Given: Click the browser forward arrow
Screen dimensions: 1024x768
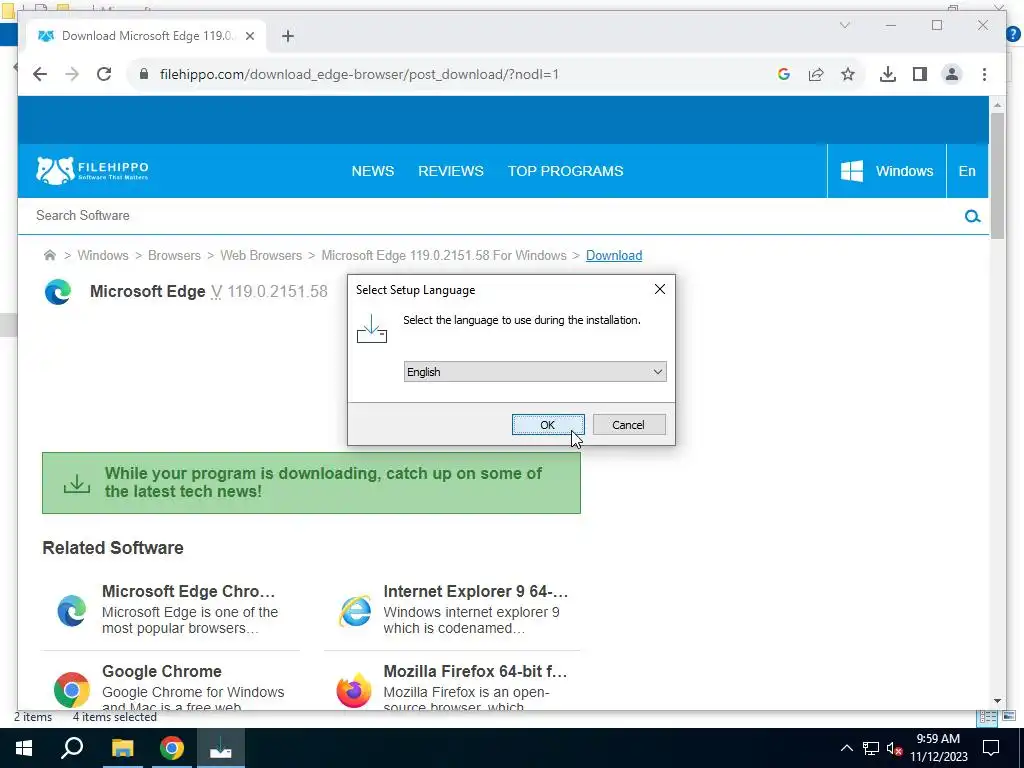Looking at the screenshot, I should [72, 74].
